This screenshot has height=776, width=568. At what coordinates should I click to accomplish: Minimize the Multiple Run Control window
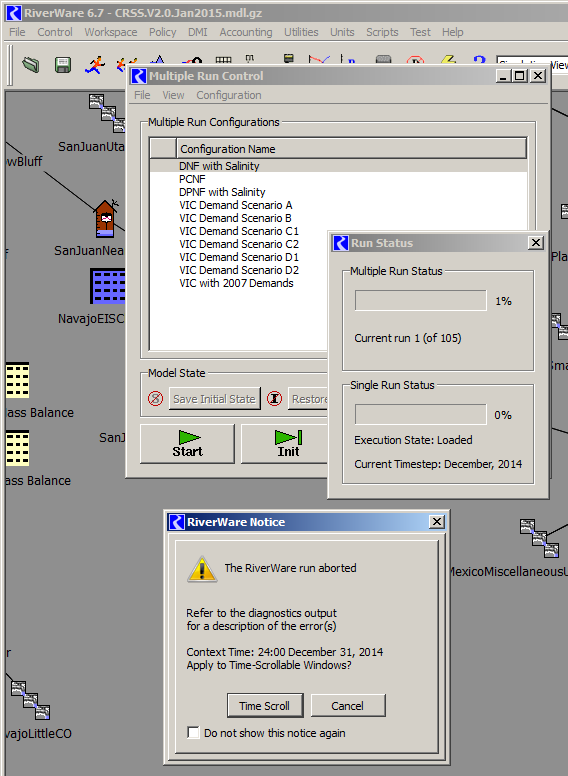[504, 76]
